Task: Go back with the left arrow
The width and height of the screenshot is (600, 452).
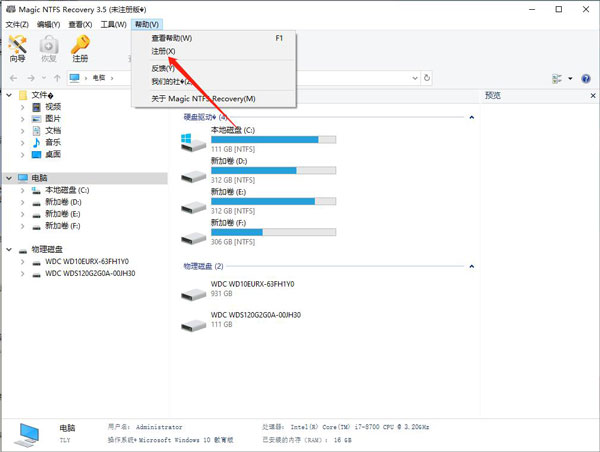Action: point(13,78)
